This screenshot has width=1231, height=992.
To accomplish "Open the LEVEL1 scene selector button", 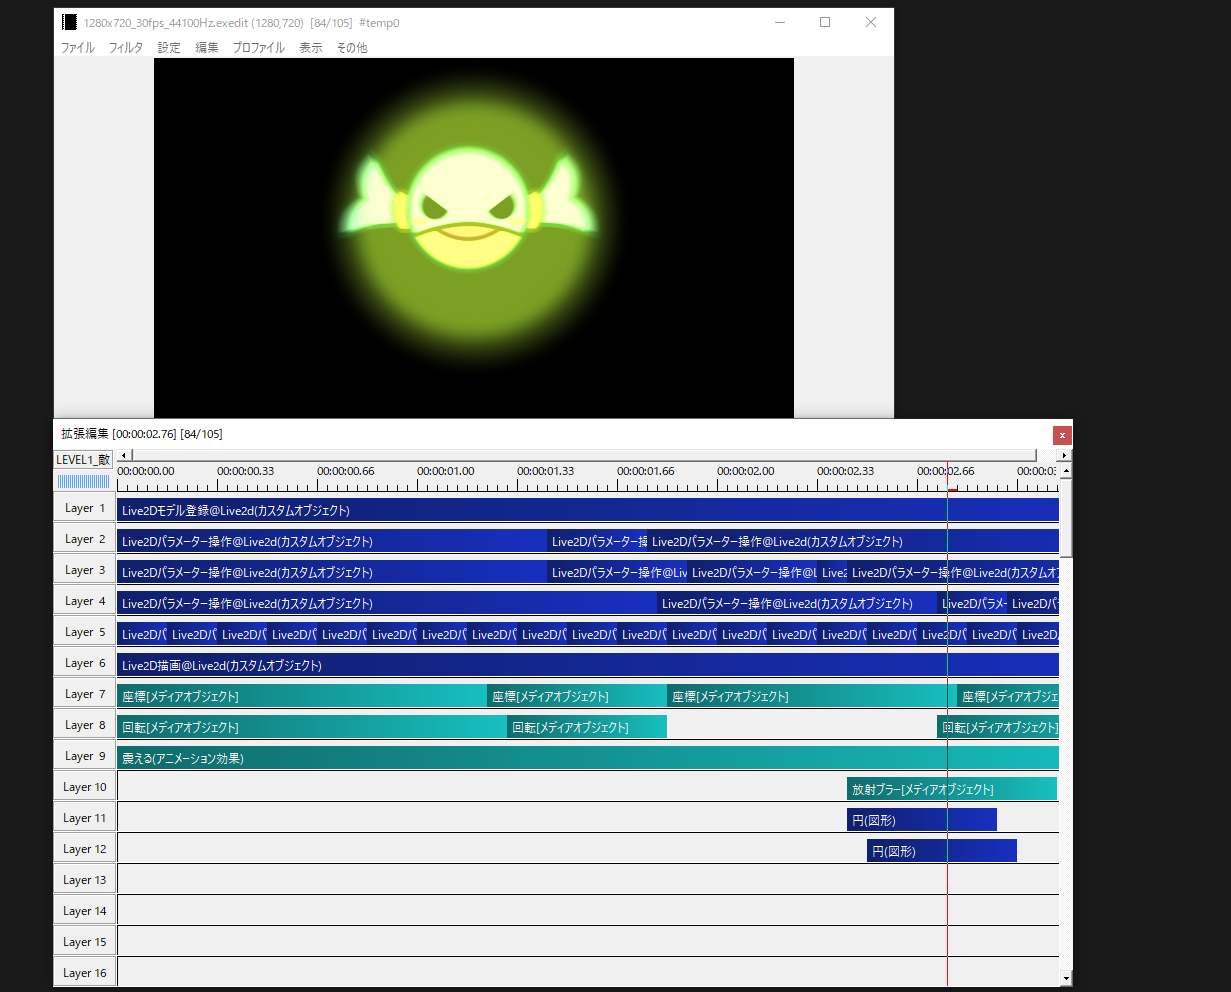I will click(x=84, y=460).
